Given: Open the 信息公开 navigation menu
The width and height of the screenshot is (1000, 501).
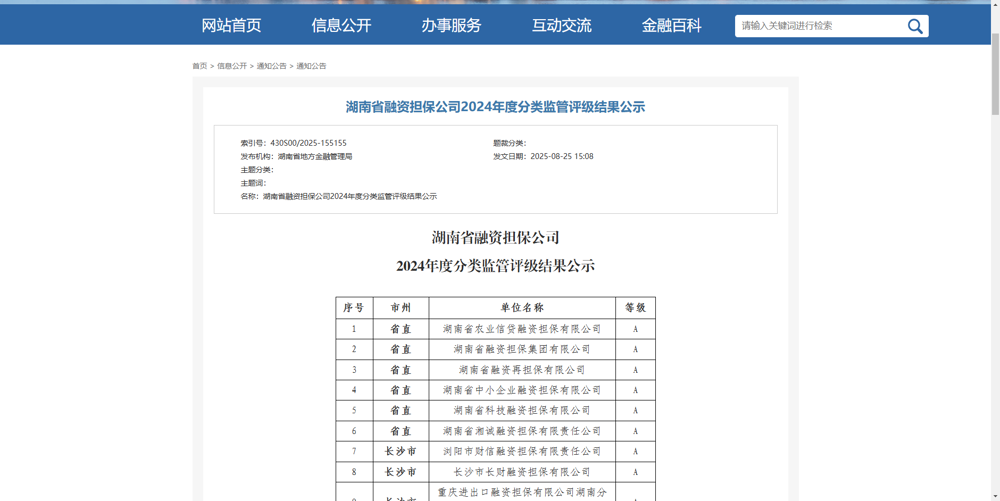Looking at the screenshot, I should (341, 25).
